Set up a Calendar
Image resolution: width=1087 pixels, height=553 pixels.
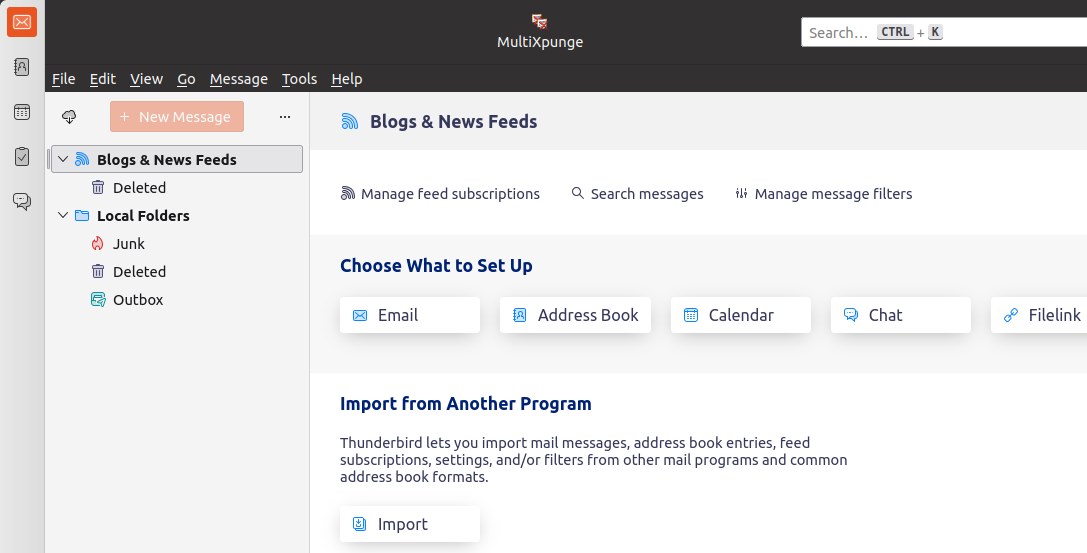click(741, 315)
